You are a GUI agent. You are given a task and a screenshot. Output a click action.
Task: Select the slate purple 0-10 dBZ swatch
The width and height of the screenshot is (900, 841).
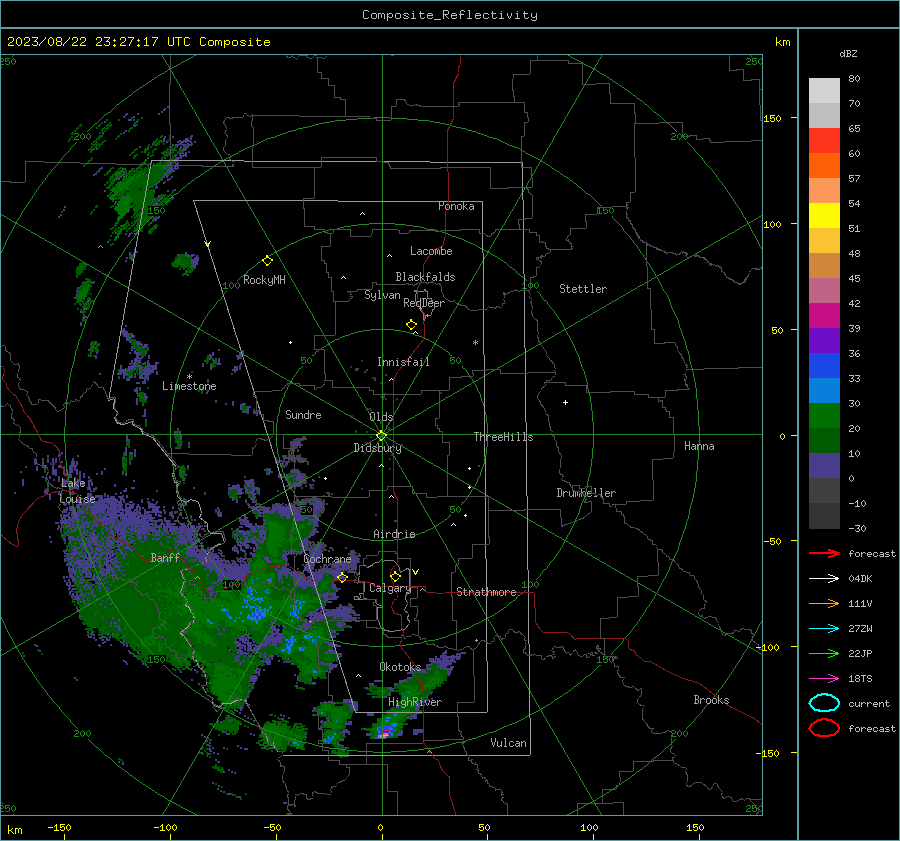click(824, 466)
